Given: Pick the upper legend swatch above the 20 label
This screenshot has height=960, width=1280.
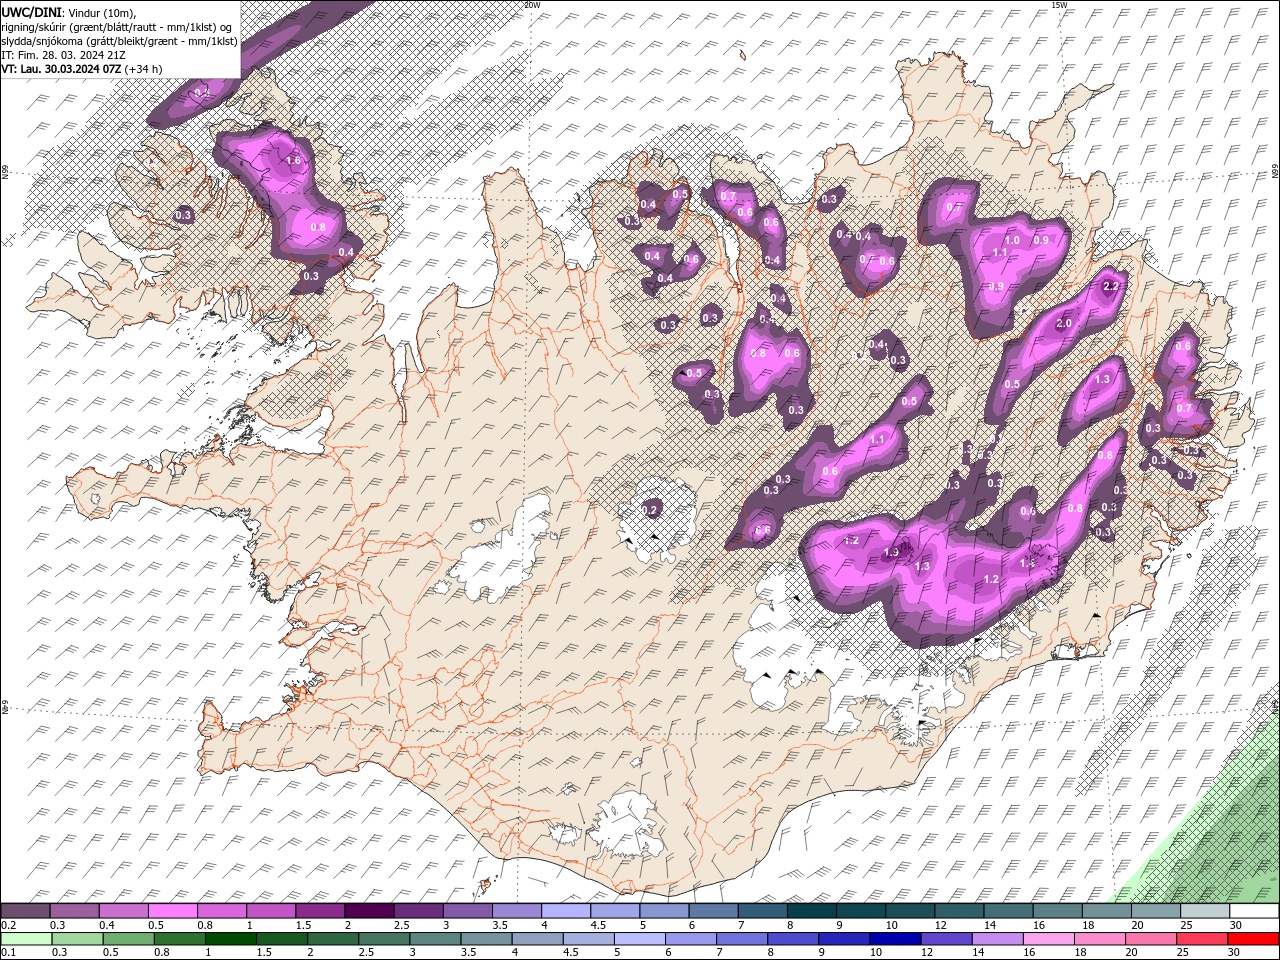Looking at the screenshot, I should [x=1155, y=911].
